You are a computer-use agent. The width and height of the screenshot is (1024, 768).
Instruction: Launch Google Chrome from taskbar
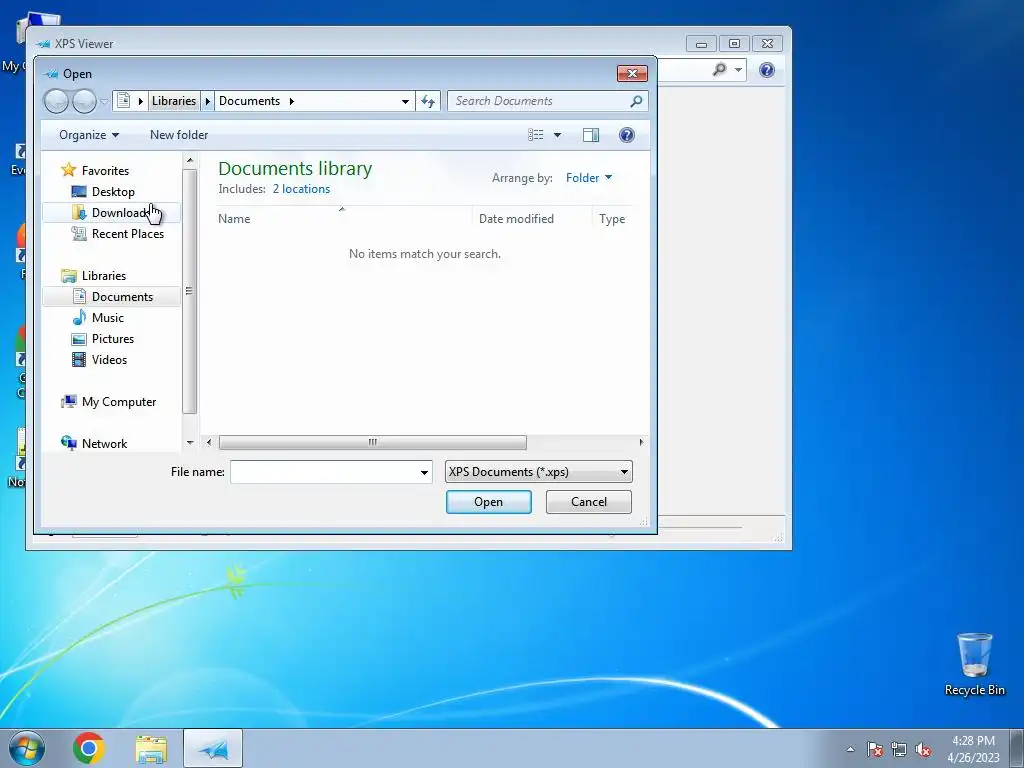pyautogui.click(x=89, y=748)
